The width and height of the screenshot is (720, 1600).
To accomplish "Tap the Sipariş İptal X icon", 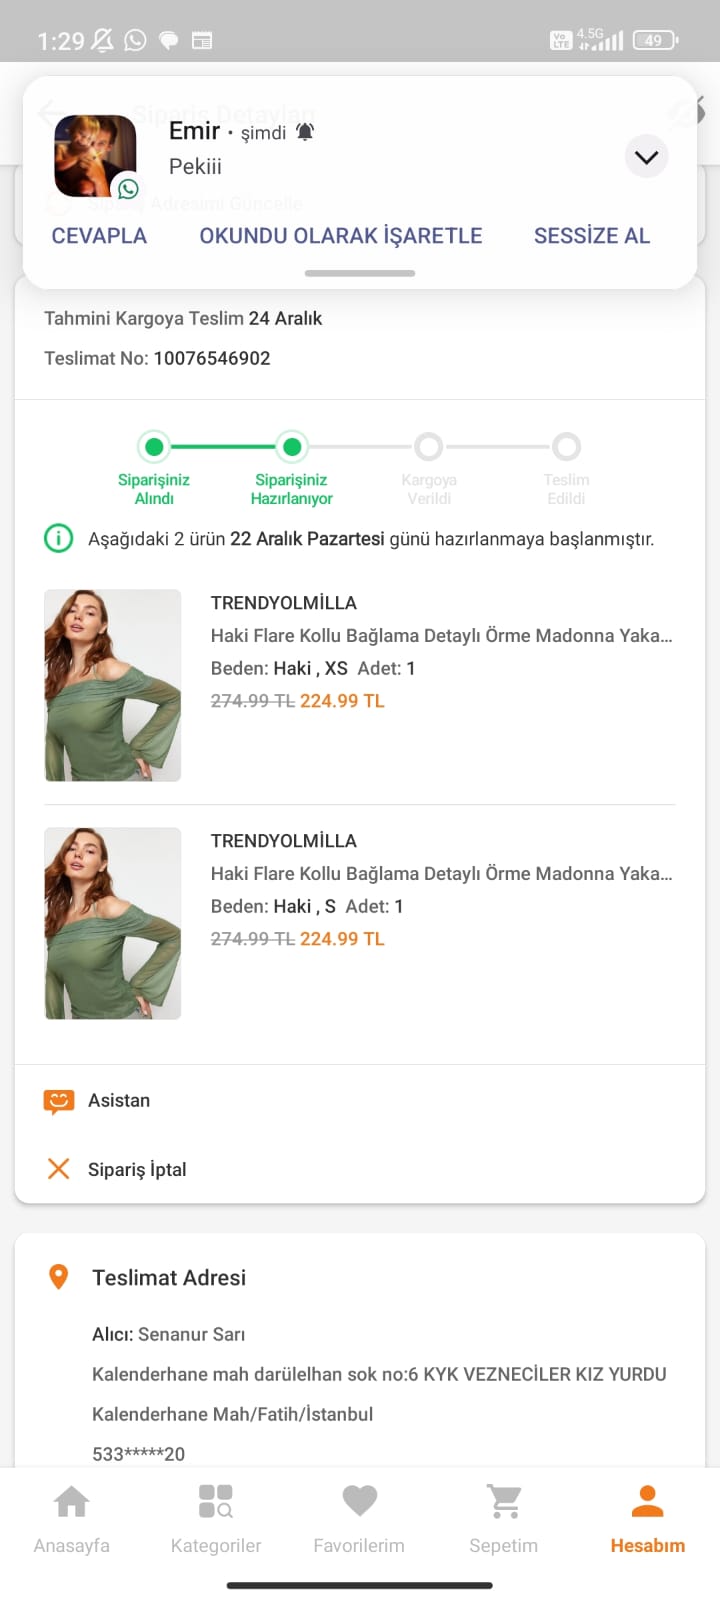I will tap(59, 1168).
